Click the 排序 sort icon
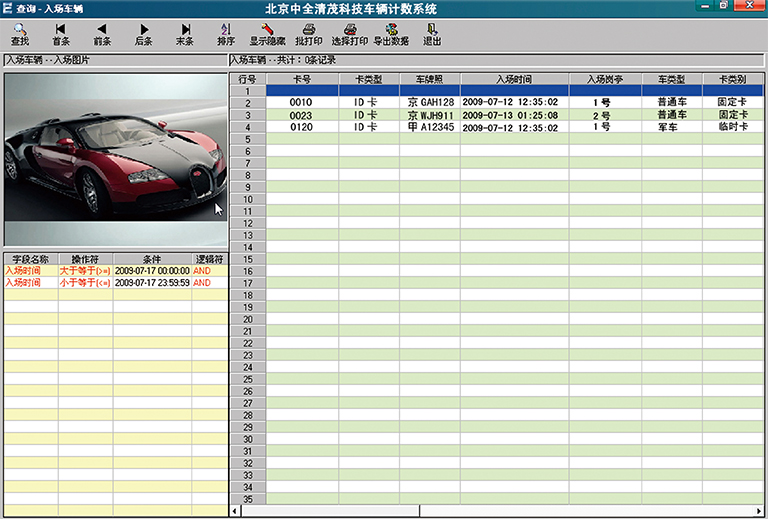The image size is (768, 519). click(x=226, y=34)
